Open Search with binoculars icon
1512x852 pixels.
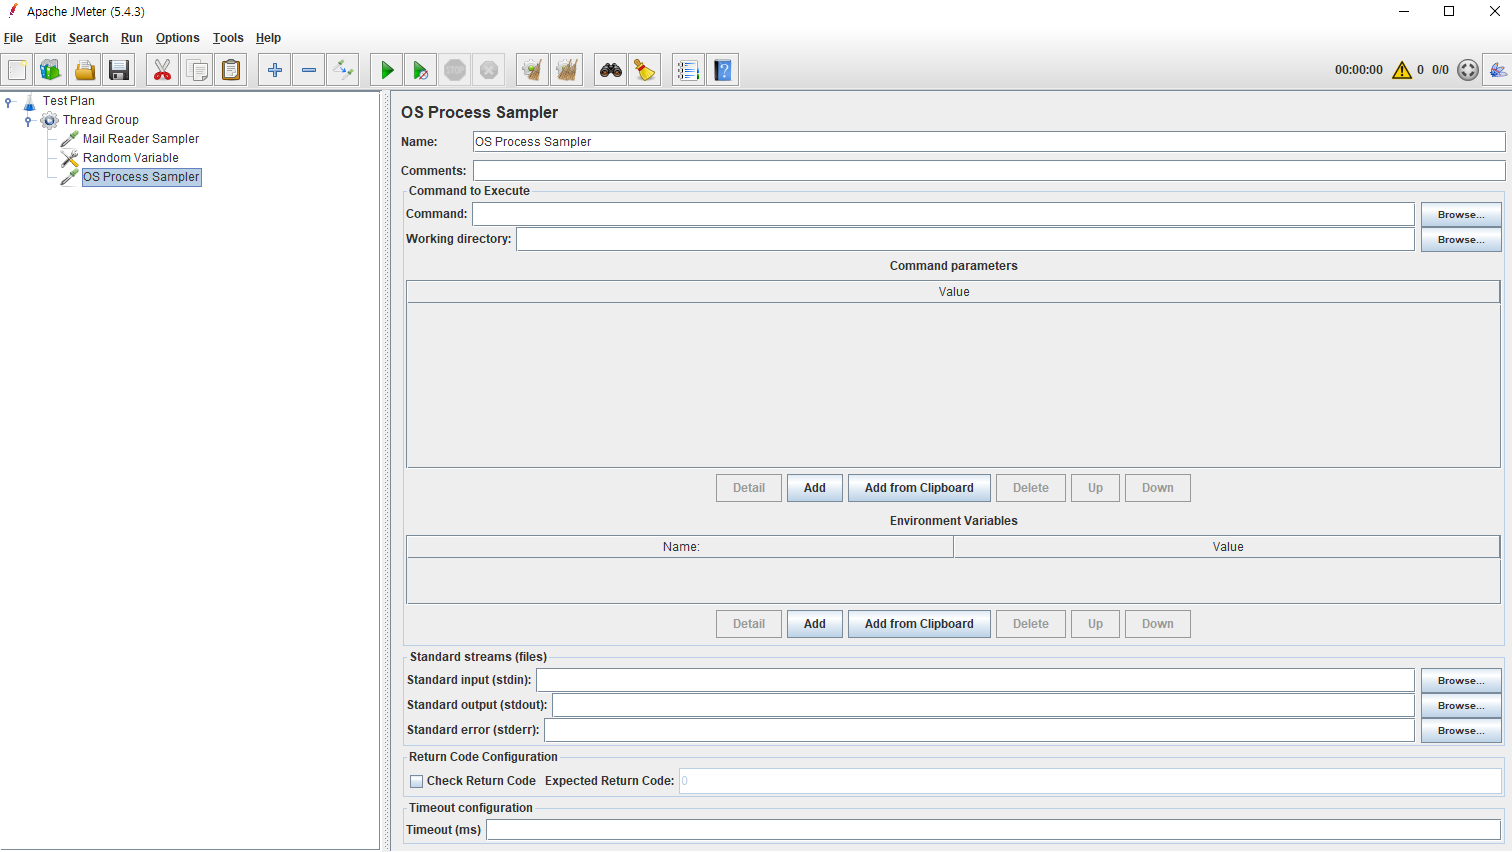pyautogui.click(x=611, y=70)
